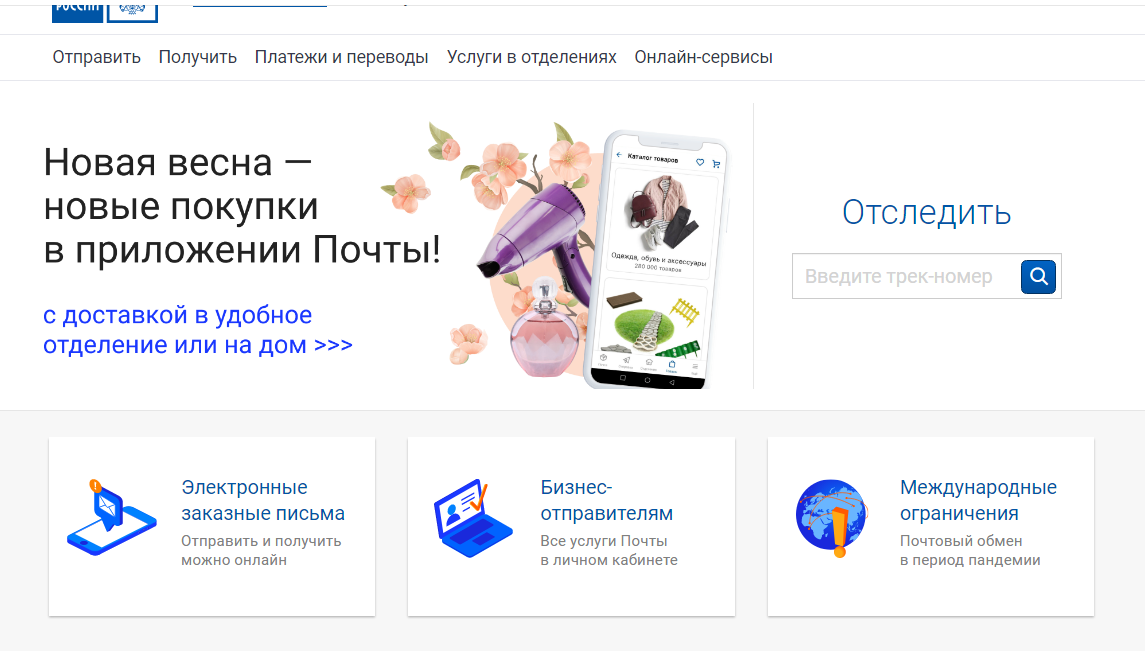Screen dimensions: 1145x651
Task: Open Электронные заказные письма link
Action: (263, 500)
